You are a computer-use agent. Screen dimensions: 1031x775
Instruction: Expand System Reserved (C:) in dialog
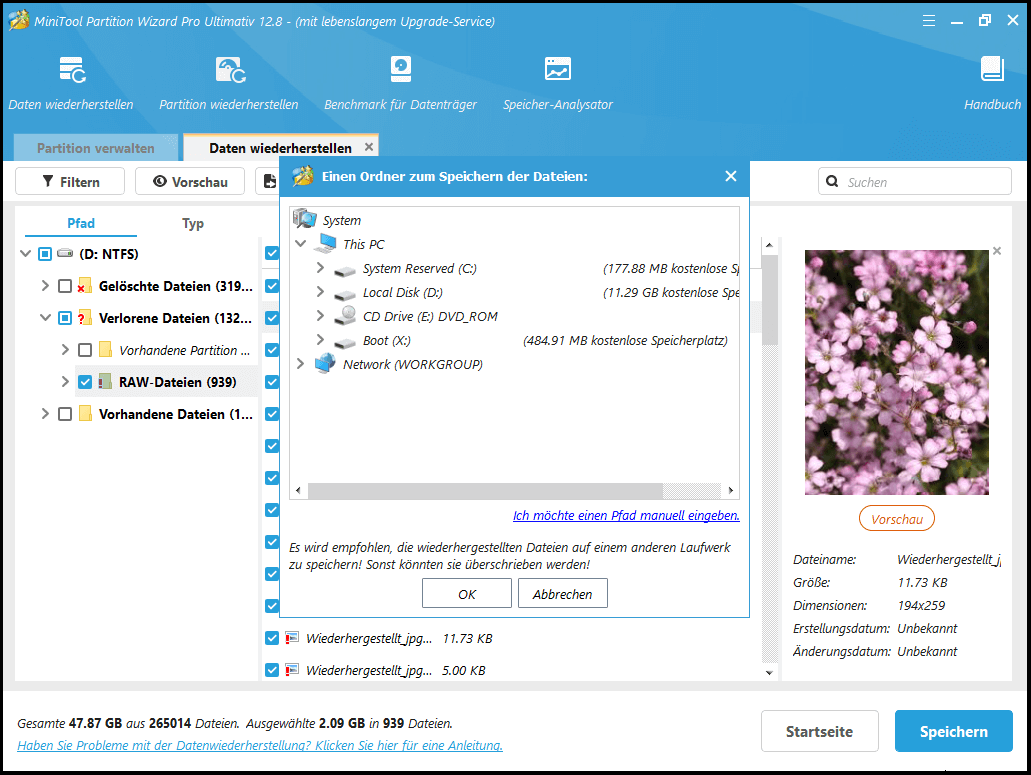[320, 268]
